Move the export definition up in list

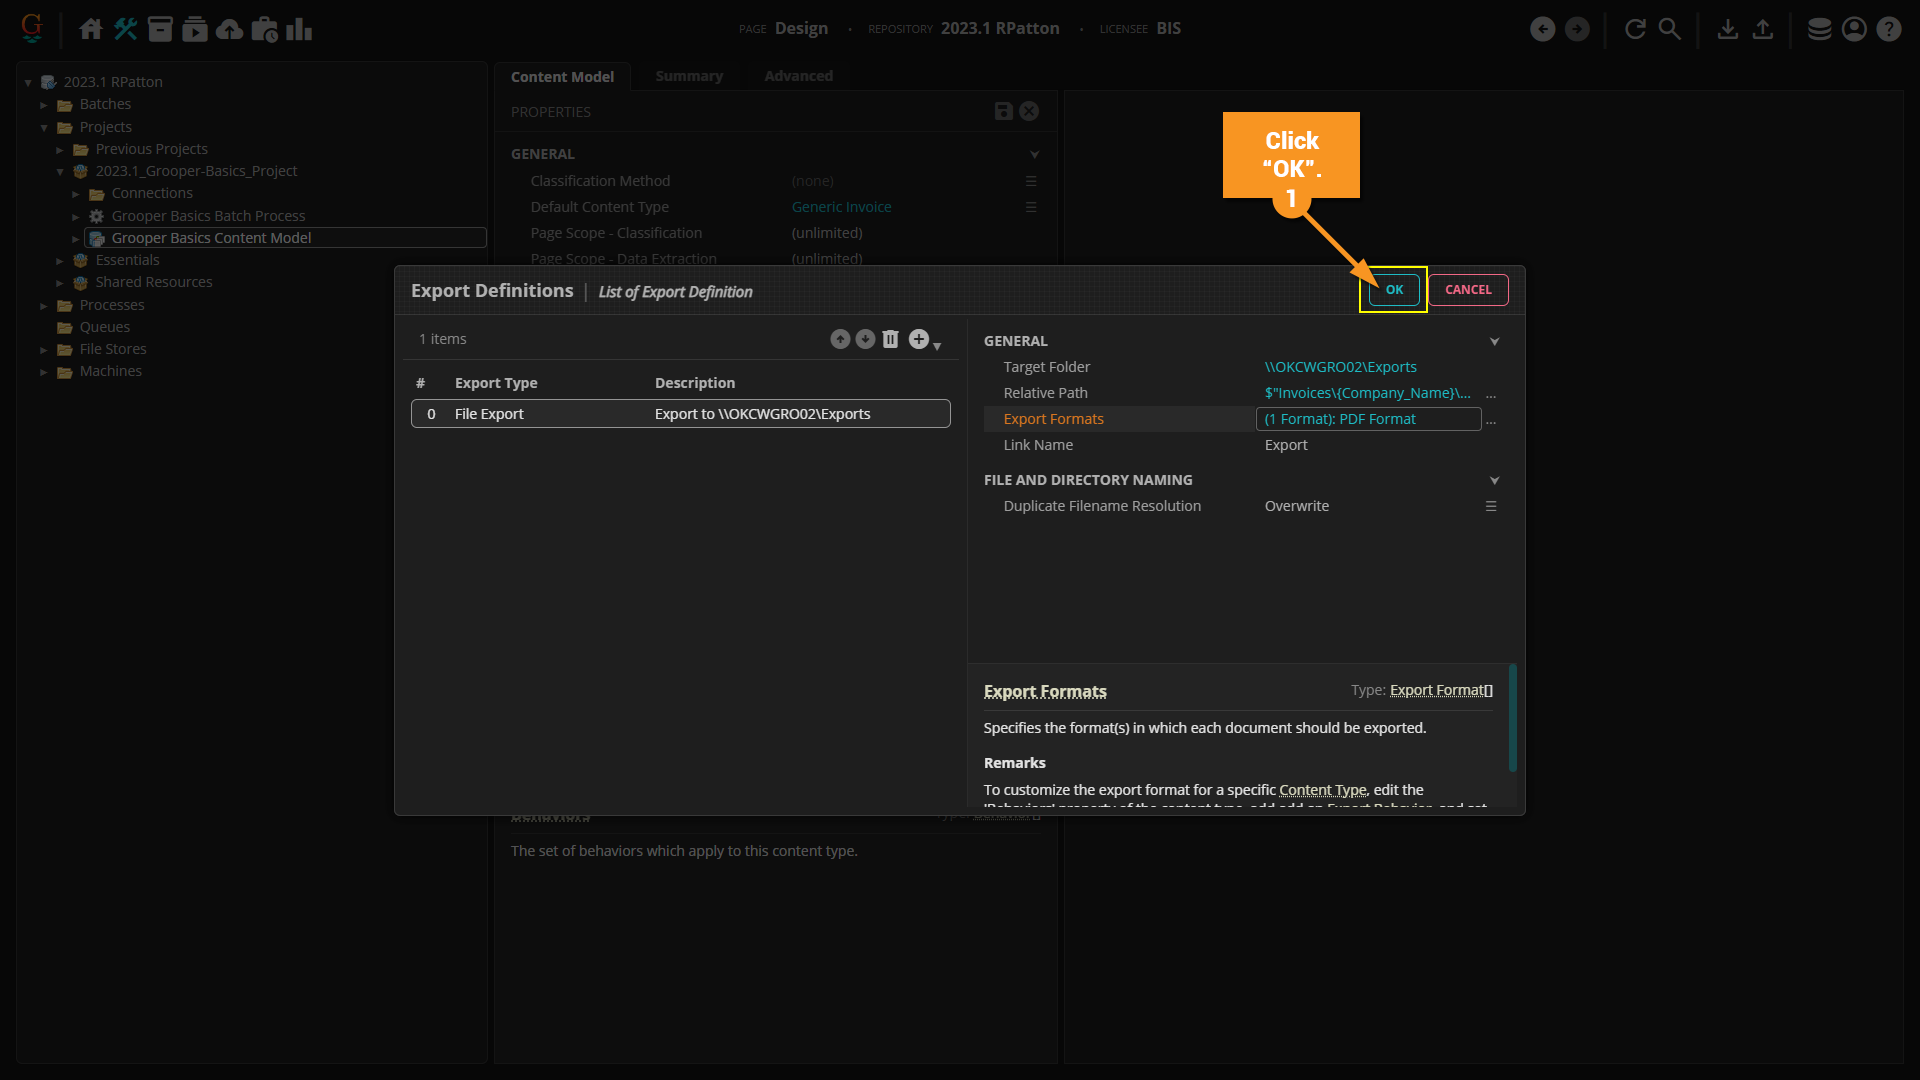click(x=840, y=339)
